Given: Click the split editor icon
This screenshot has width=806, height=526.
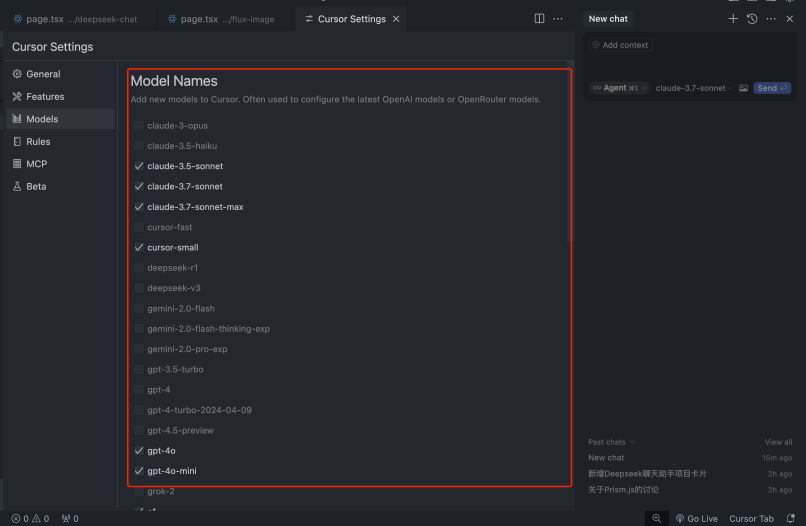Looking at the screenshot, I should coord(539,19).
